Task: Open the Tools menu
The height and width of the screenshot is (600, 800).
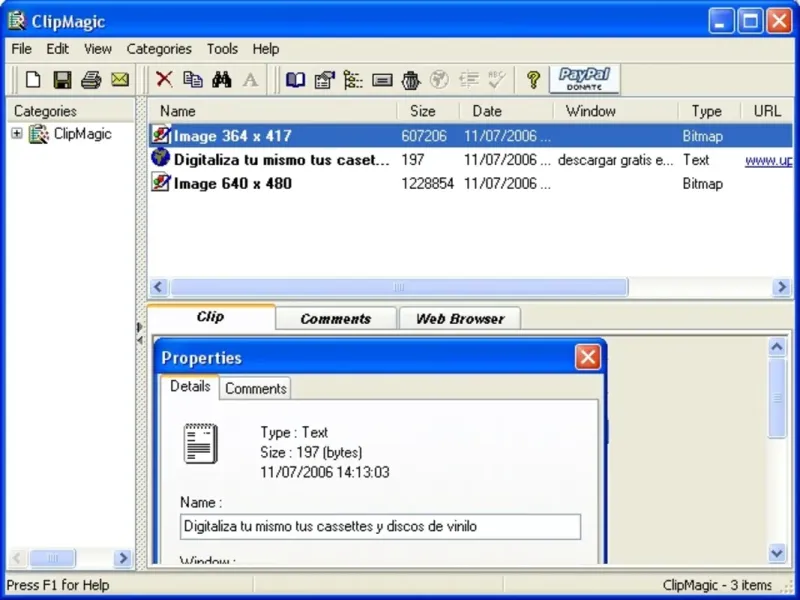Action: pyautogui.click(x=222, y=49)
